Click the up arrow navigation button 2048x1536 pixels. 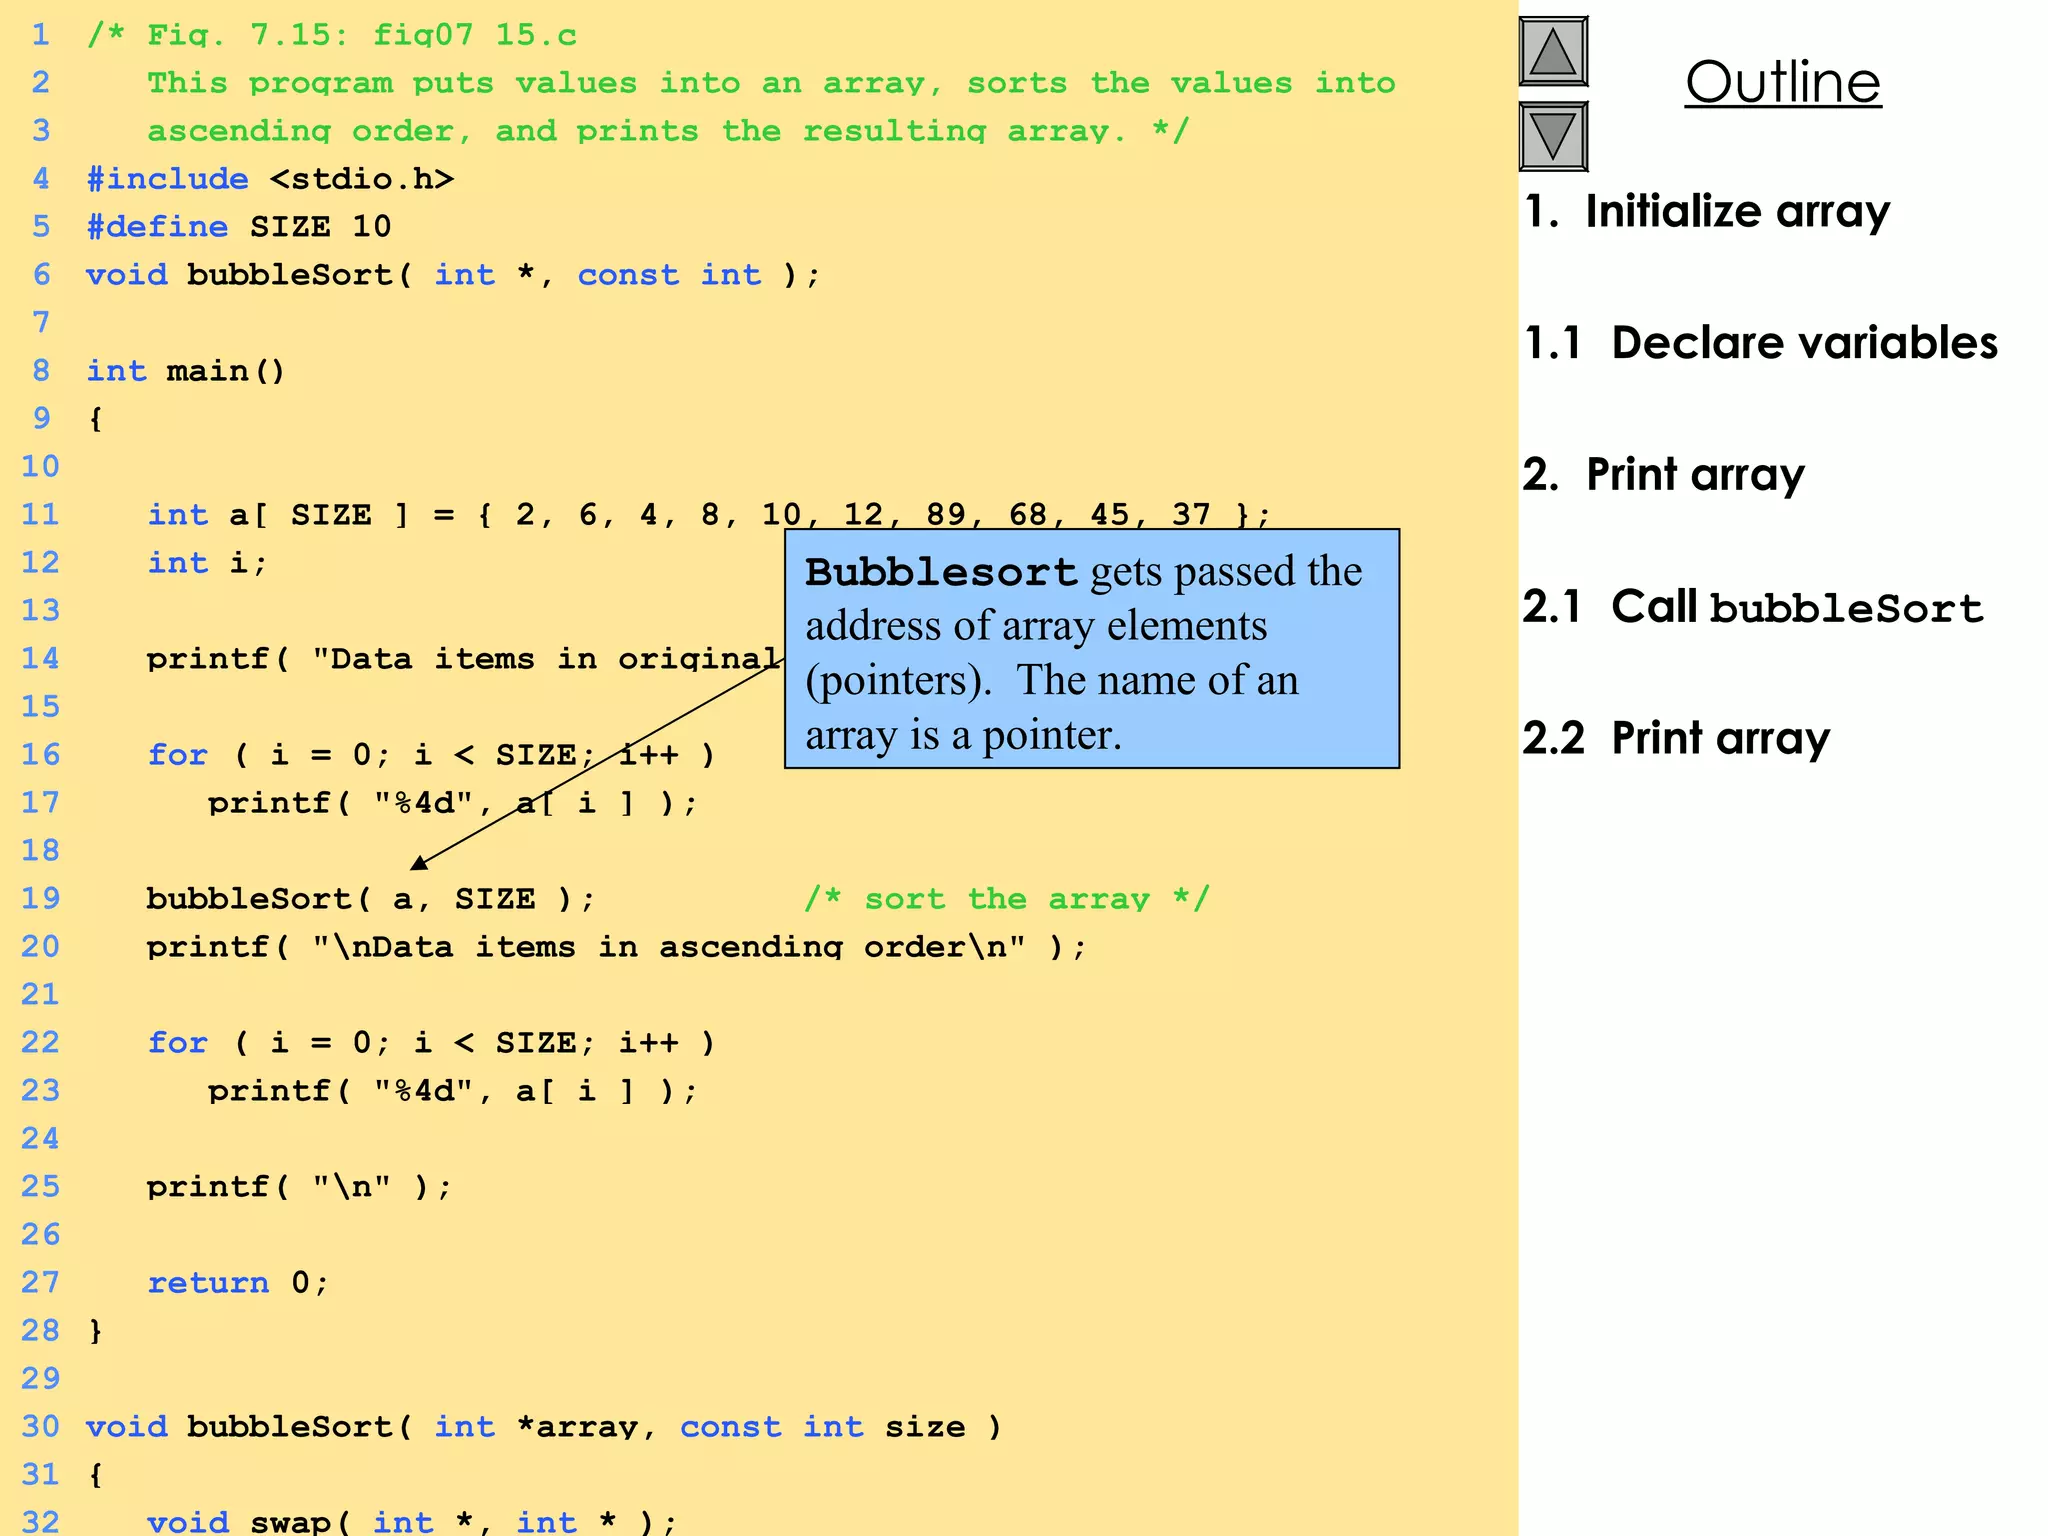click(1553, 51)
